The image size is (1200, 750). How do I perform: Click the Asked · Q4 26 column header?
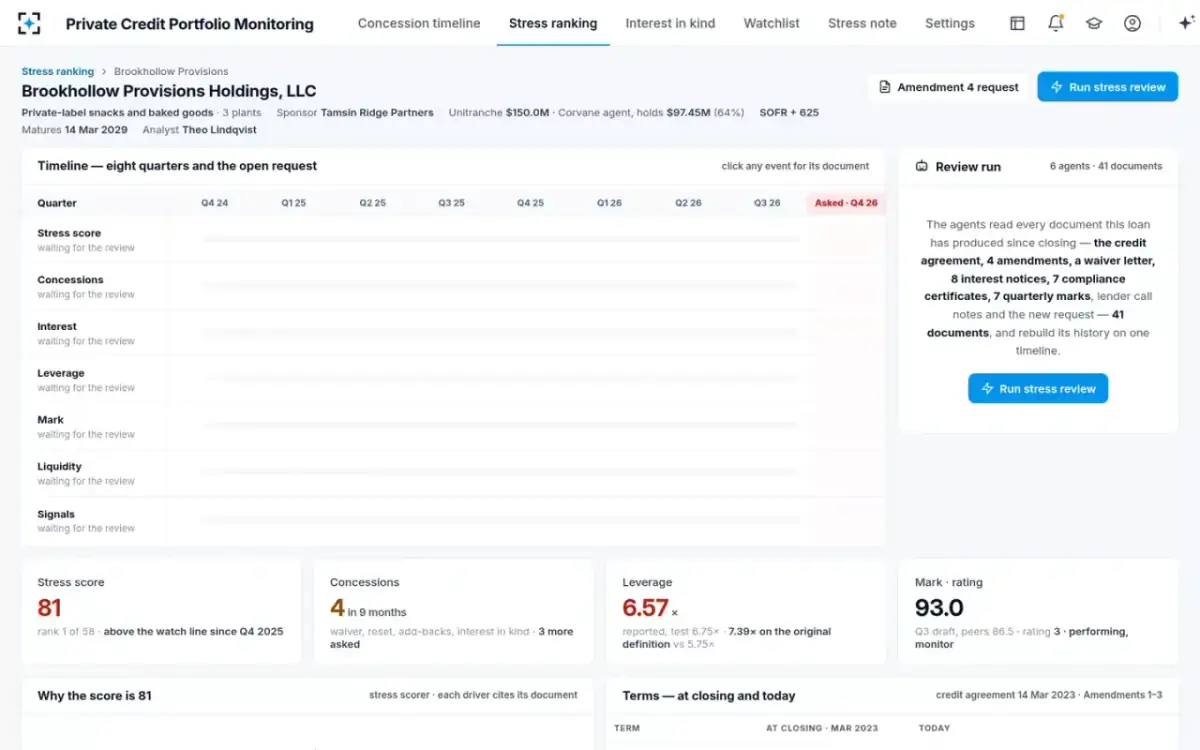(846, 203)
